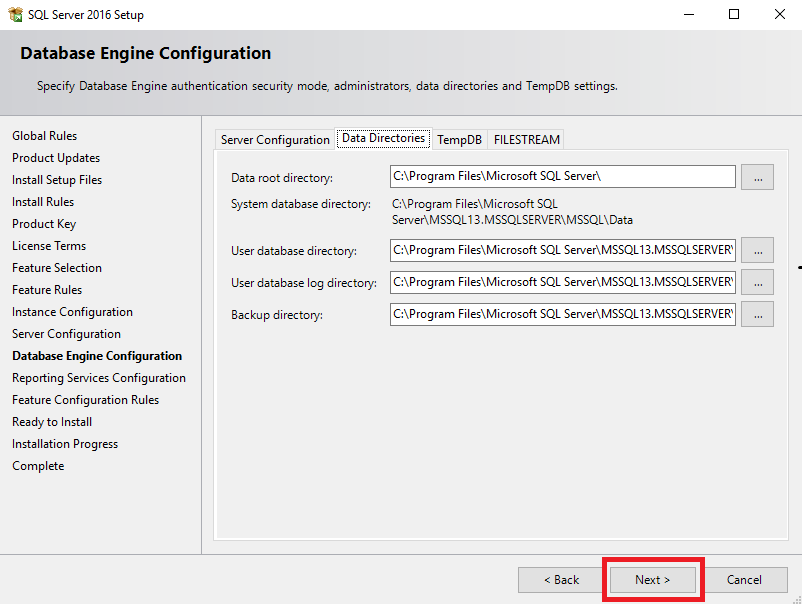Go back with the Back button
The width and height of the screenshot is (802, 604).
coord(561,579)
